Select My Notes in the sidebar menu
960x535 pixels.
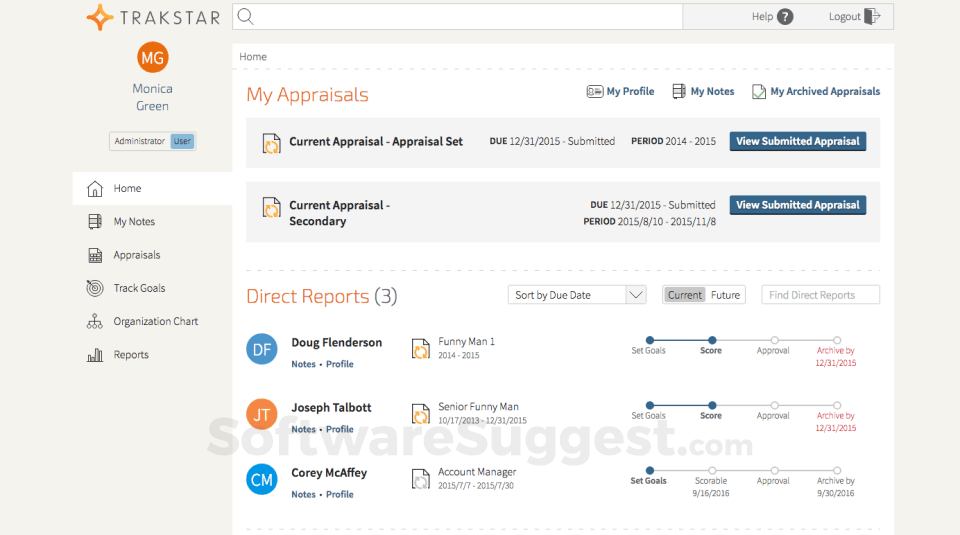134,222
